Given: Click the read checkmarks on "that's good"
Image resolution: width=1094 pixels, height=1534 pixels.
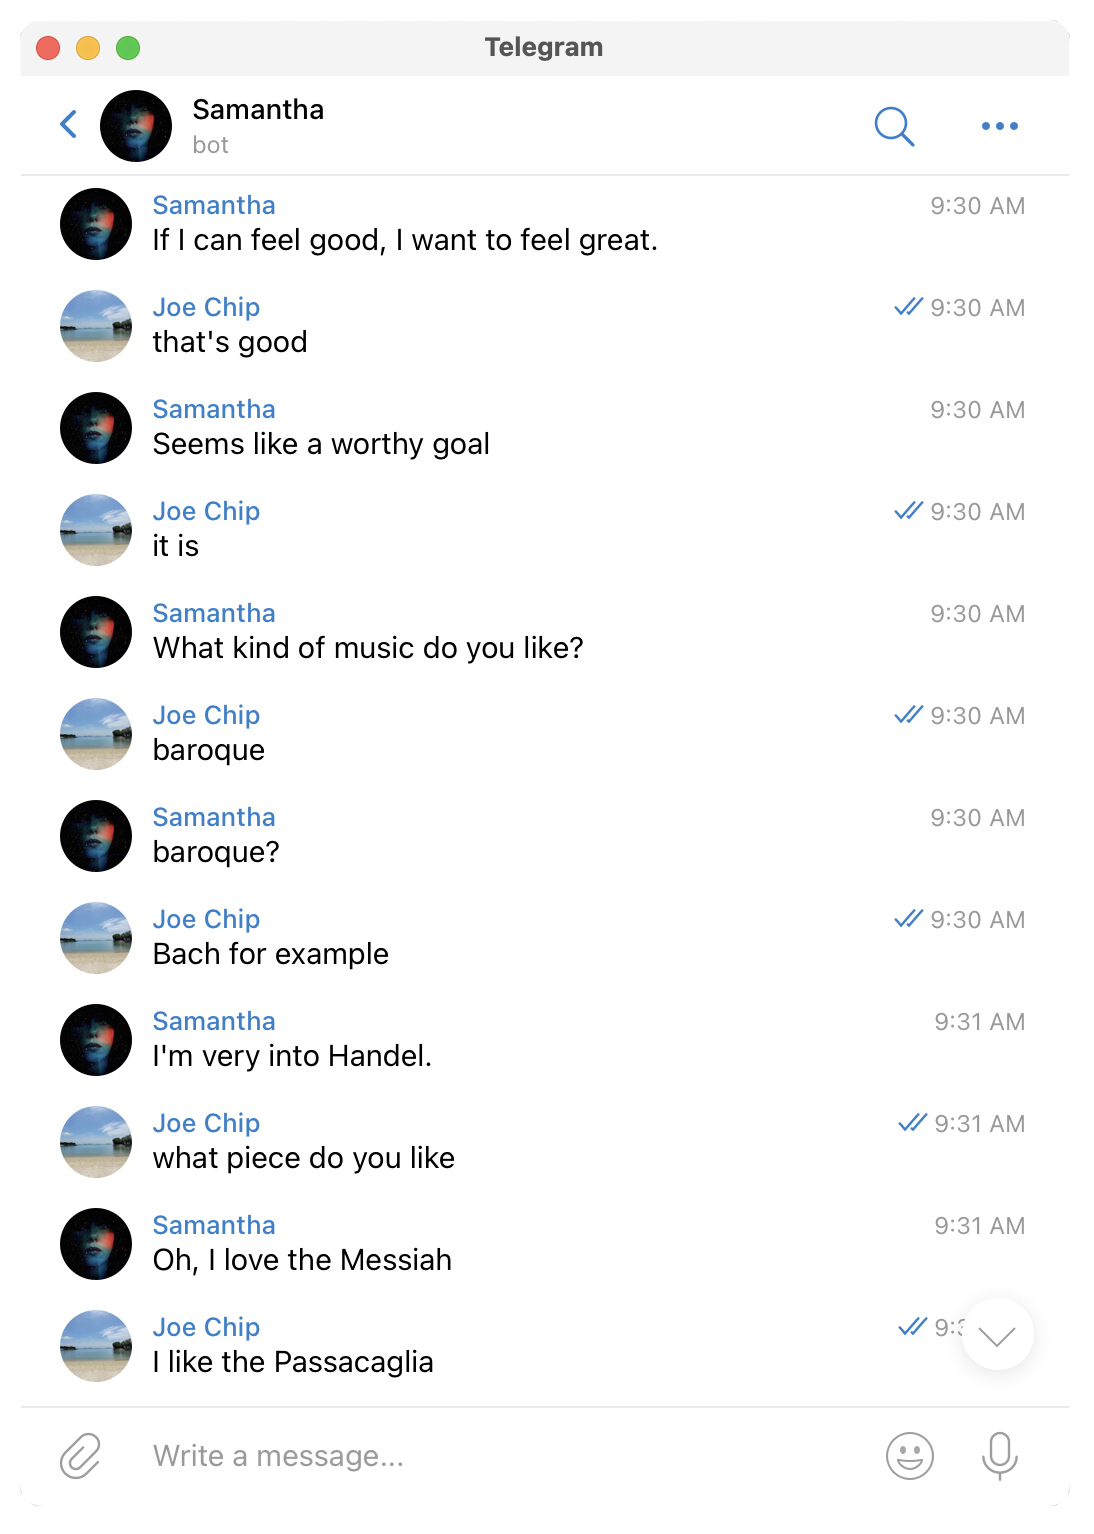Looking at the screenshot, I should (908, 307).
